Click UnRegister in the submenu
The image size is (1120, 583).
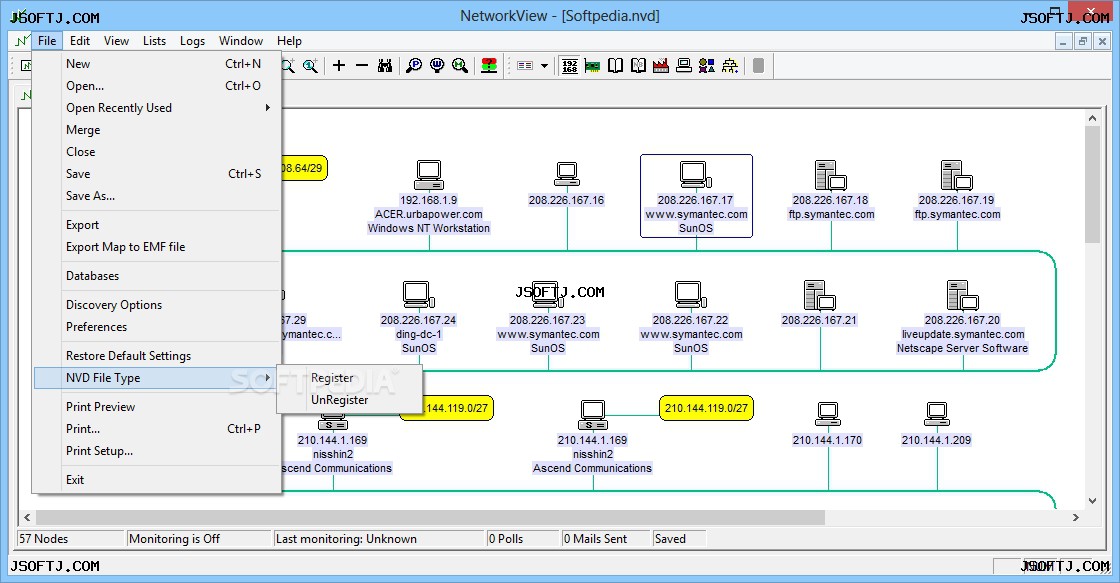click(x=349, y=400)
